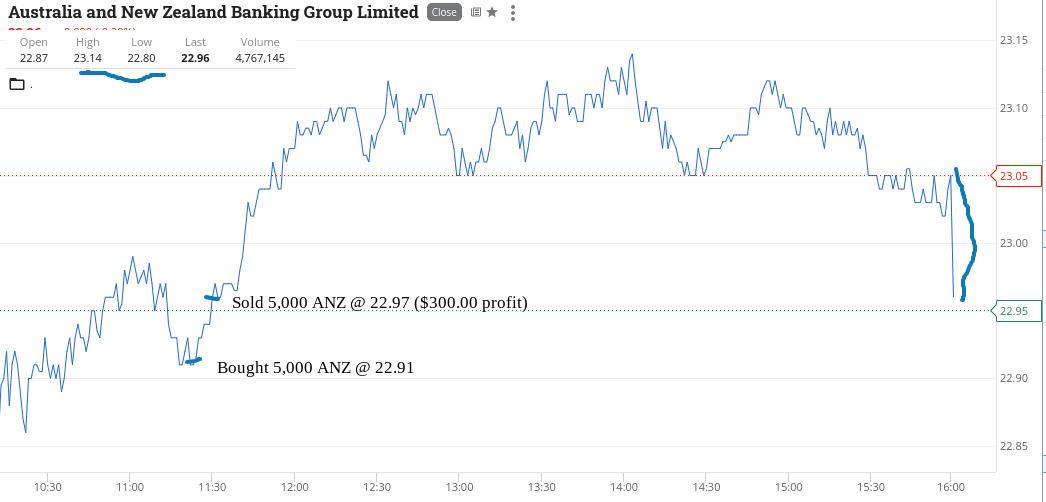
Task: Open the news list icon next to Close
Action: (476, 12)
